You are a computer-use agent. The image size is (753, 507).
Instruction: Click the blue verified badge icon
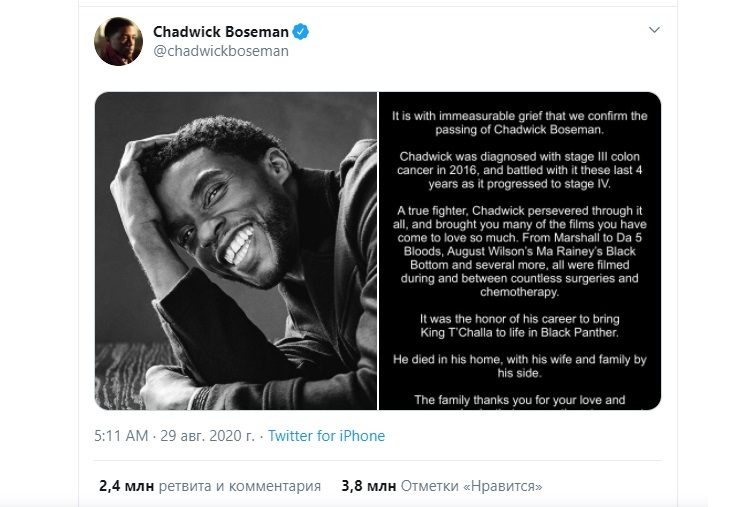click(300, 32)
